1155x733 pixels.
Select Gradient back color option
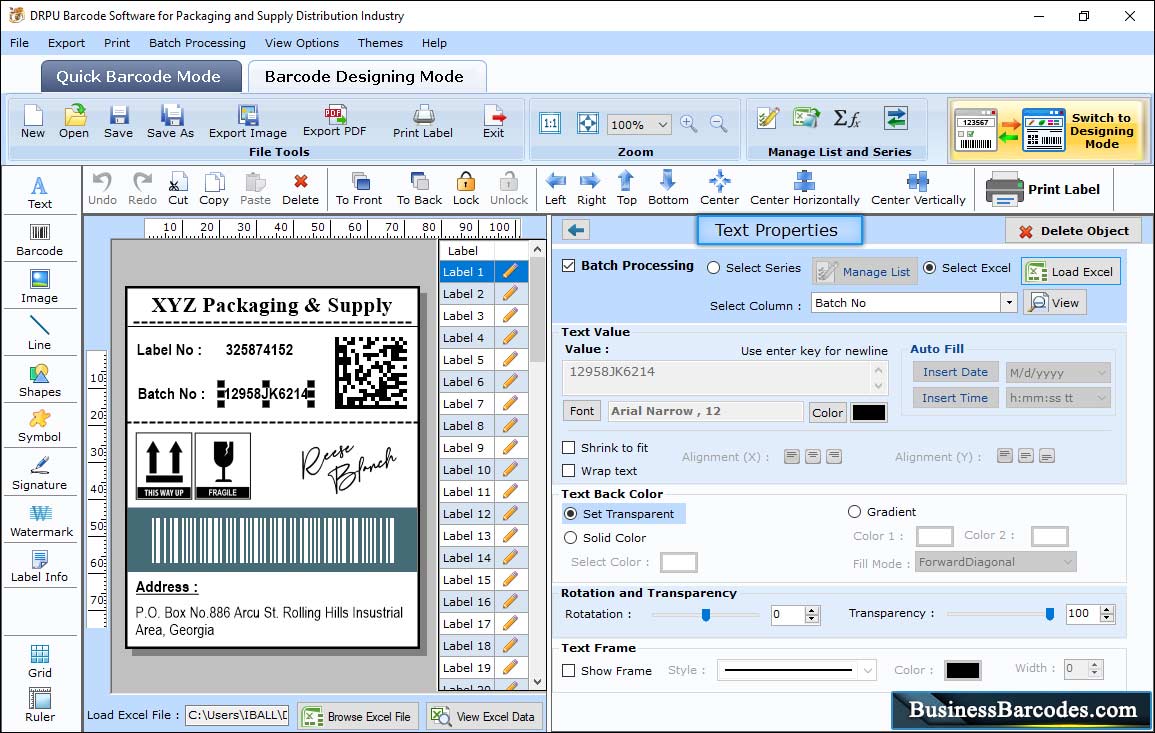(854, 511)
